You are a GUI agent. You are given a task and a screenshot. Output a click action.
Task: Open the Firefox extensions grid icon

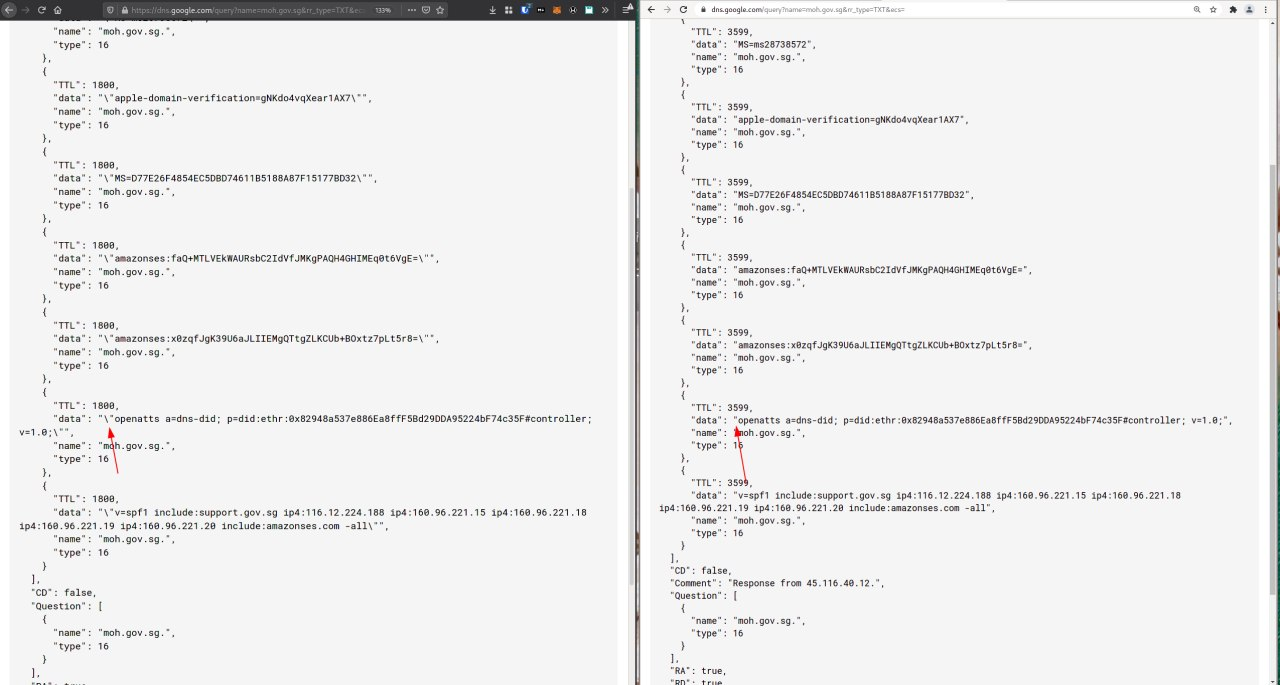pyautogui.click(x=509, y=9)
